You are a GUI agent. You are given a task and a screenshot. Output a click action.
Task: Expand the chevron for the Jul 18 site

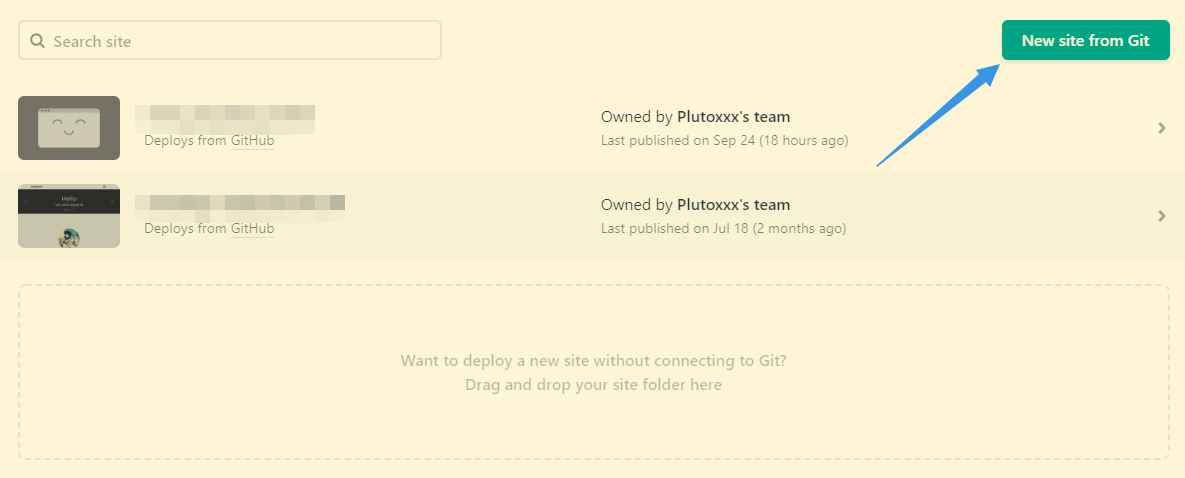coord(1161,216)
